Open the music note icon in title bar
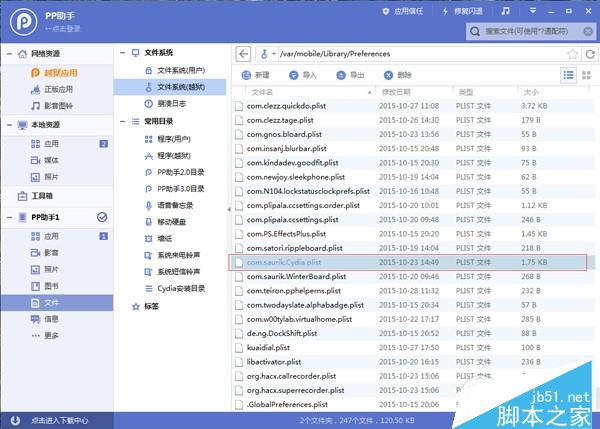The width and height of the screenshot is (600, 429). (x=505, y=11)
